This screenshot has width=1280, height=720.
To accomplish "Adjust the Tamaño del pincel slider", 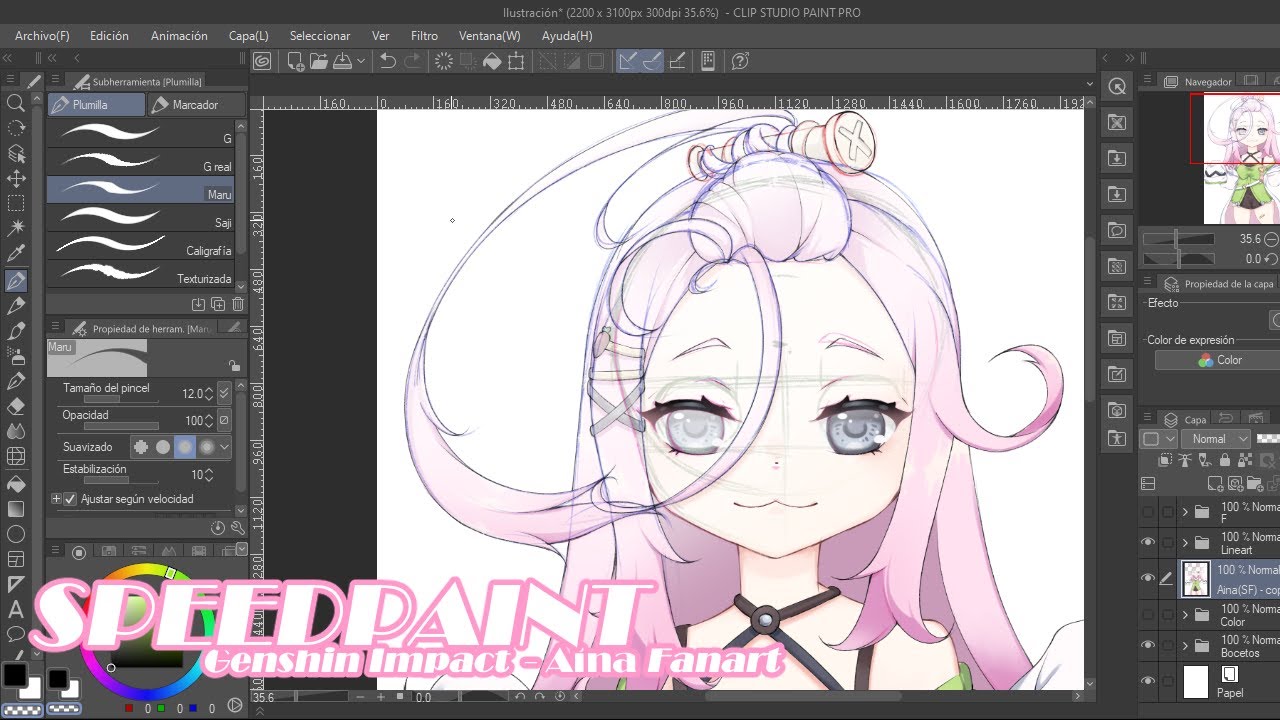I will 120,399.
